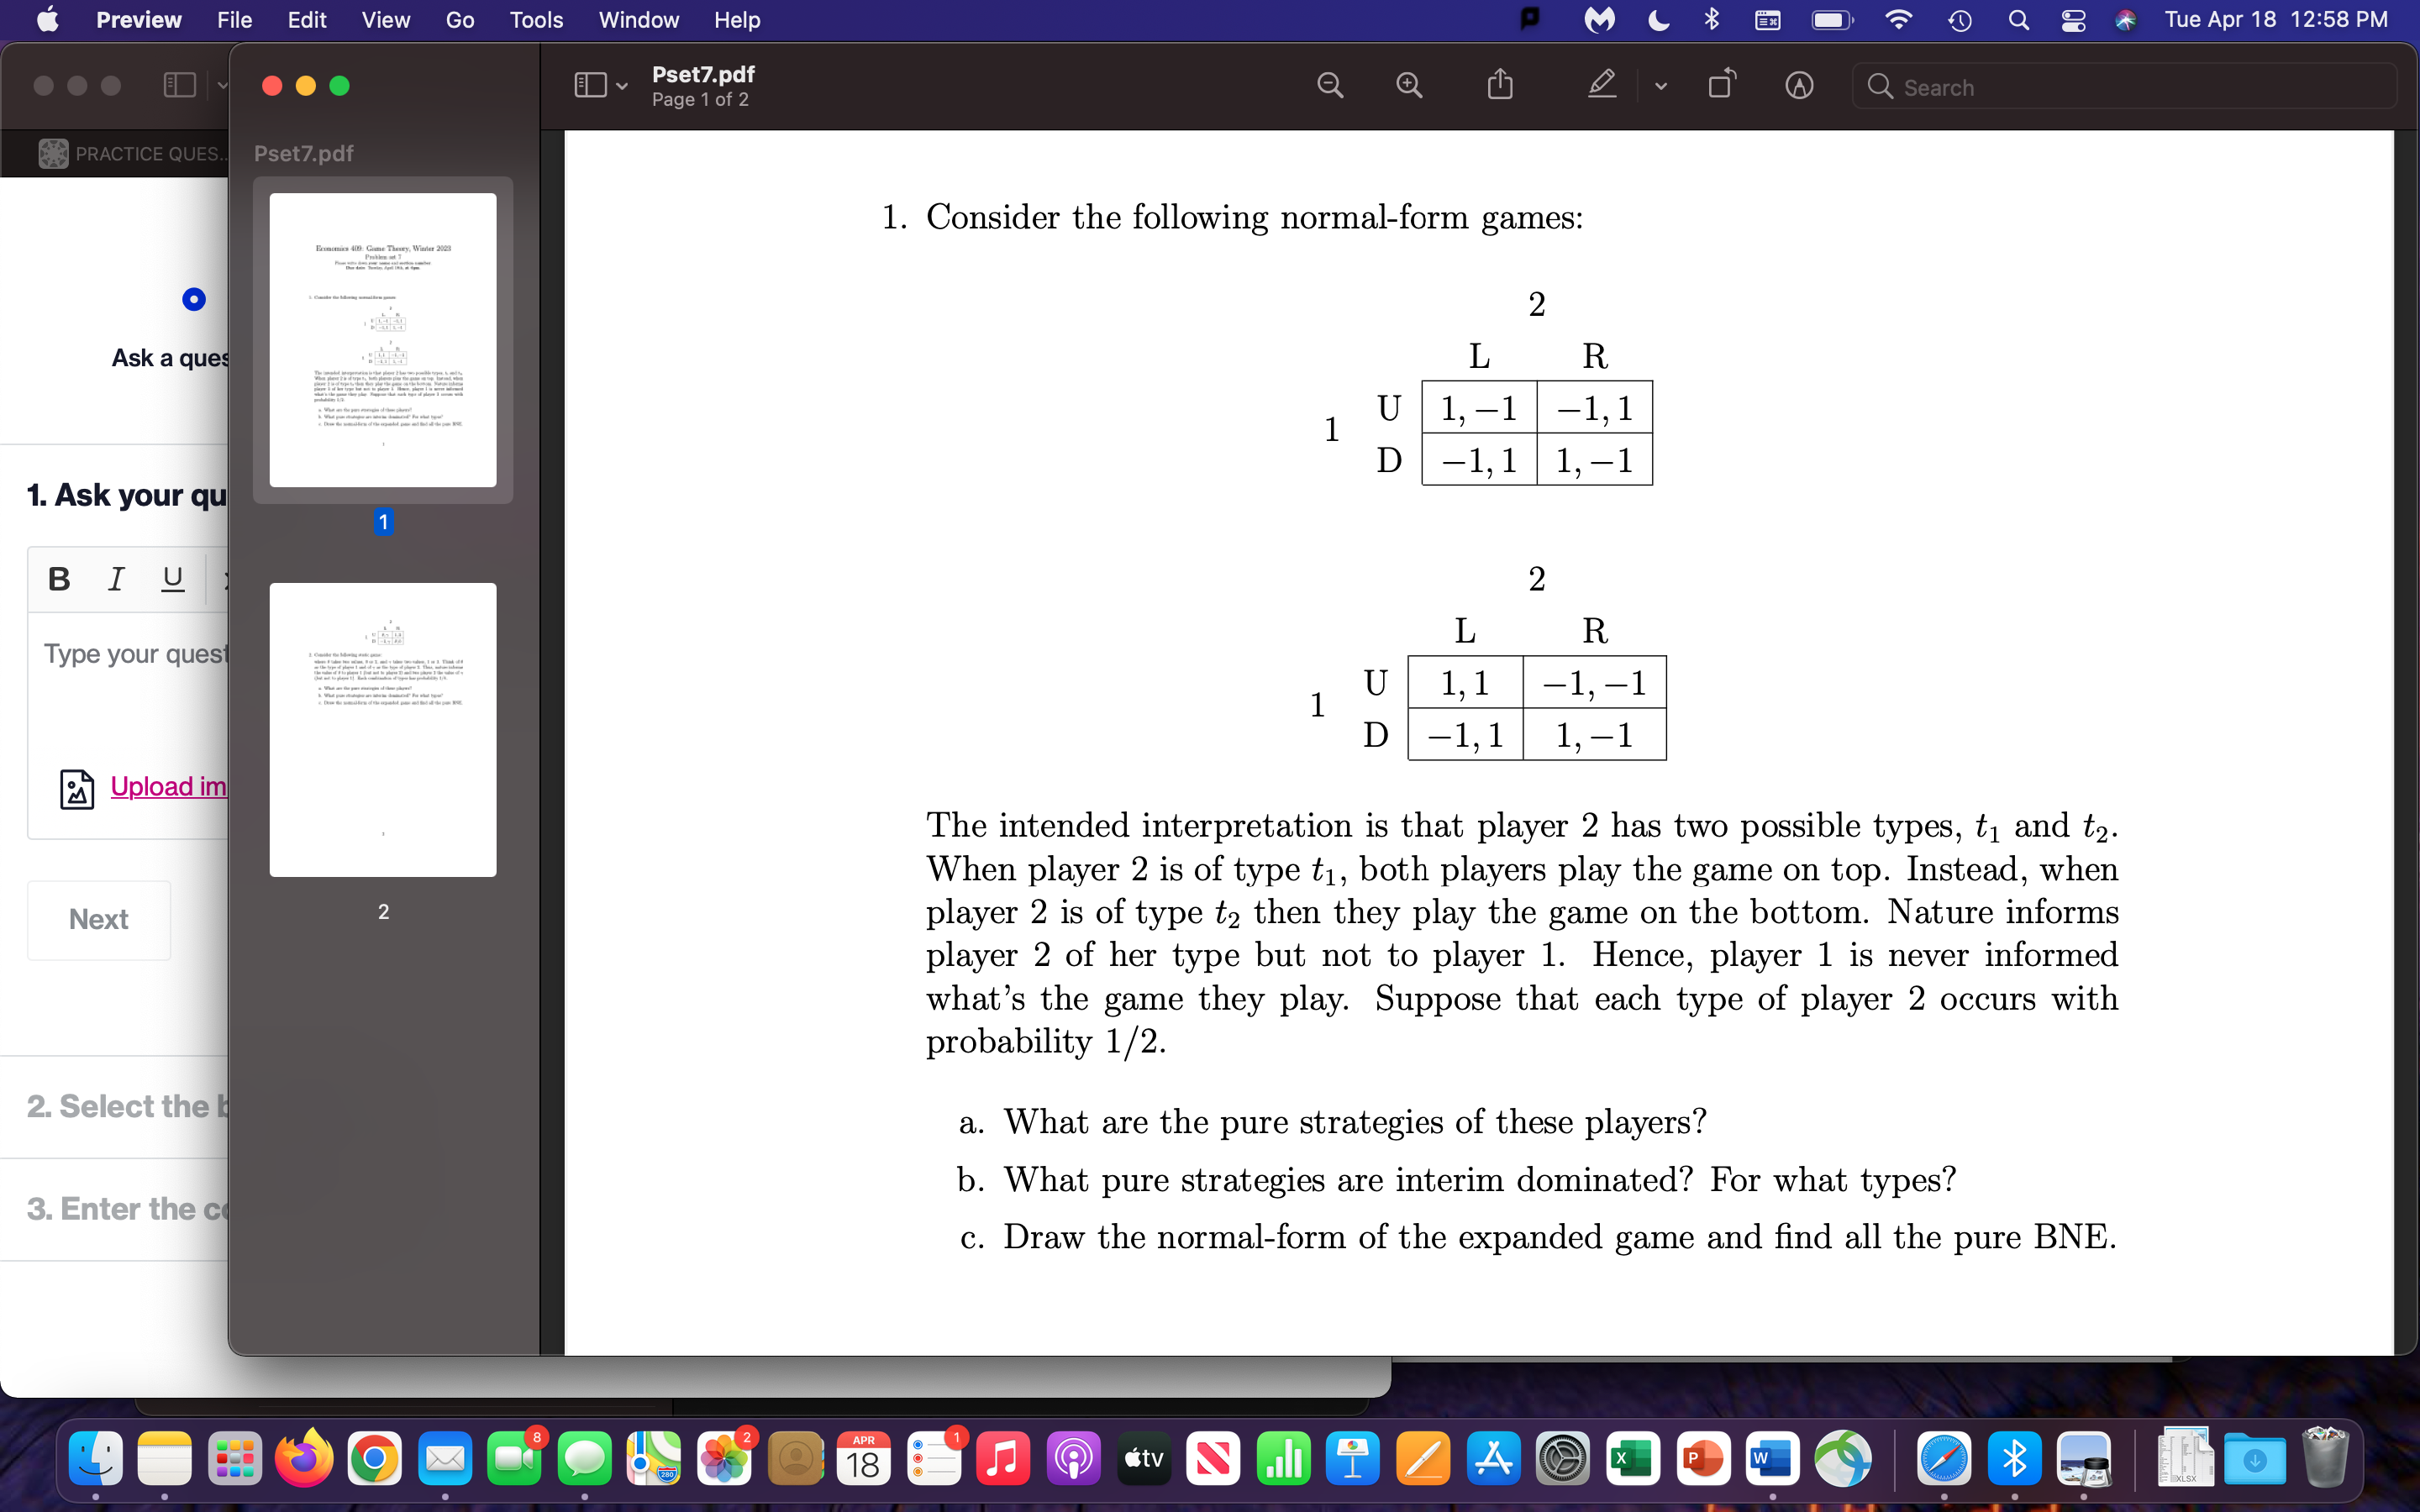Screen dimensions: 2420x1512
Task: Expand sidebar dropdown in background Preview window
Action: click(222, 86)
